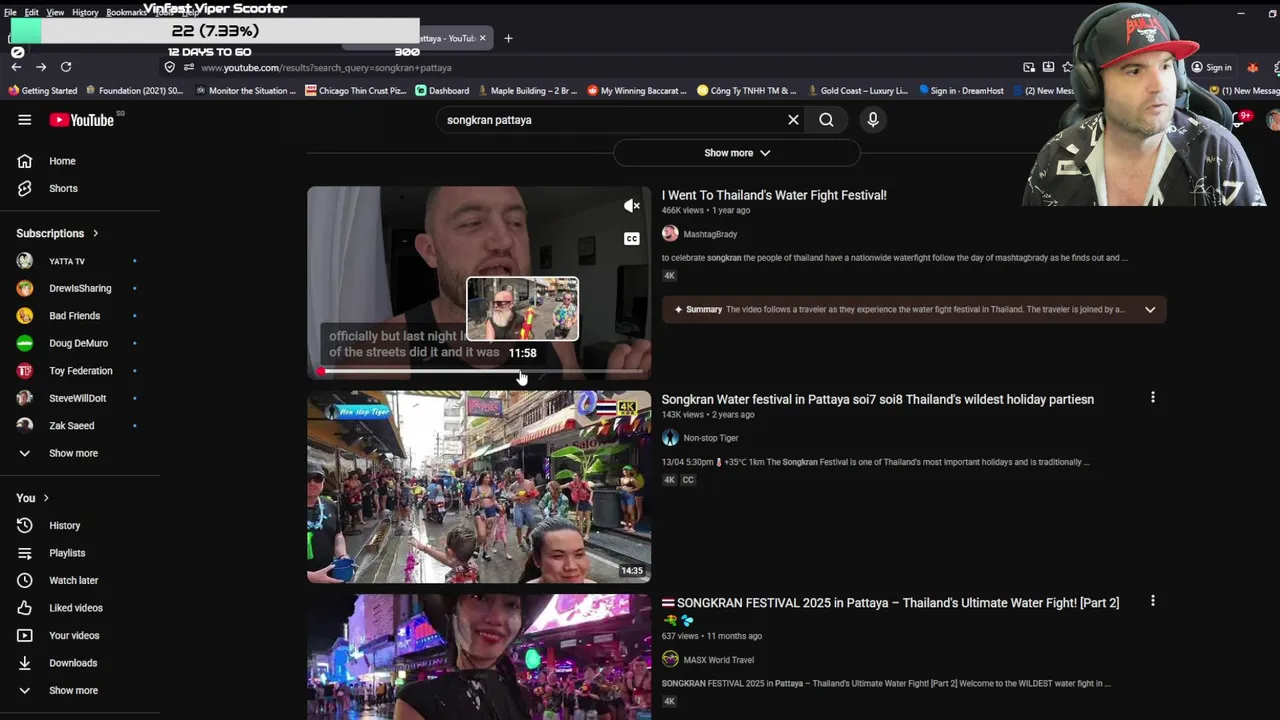Viewport: 1280px width, 720px height.
Task: Open Non-stop Tiger channel name link
Action: pos(711,438)
